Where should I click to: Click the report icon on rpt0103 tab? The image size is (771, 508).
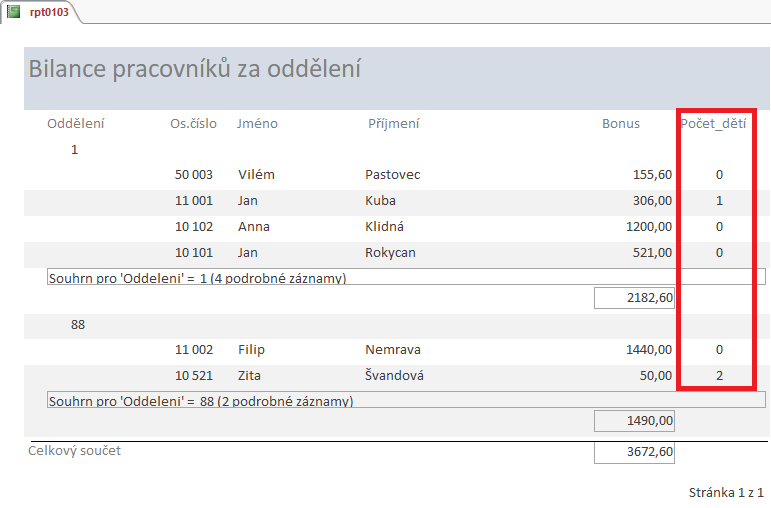pos(14,12)
